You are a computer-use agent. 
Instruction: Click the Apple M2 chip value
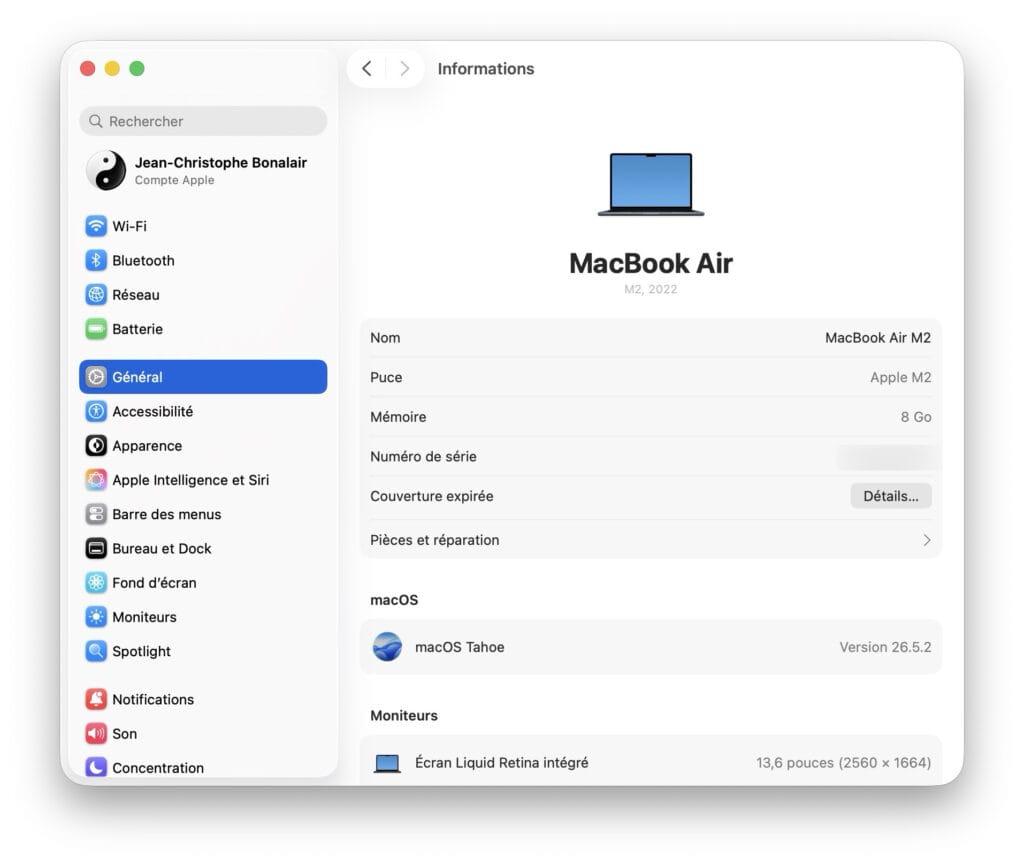click(901, 377)
